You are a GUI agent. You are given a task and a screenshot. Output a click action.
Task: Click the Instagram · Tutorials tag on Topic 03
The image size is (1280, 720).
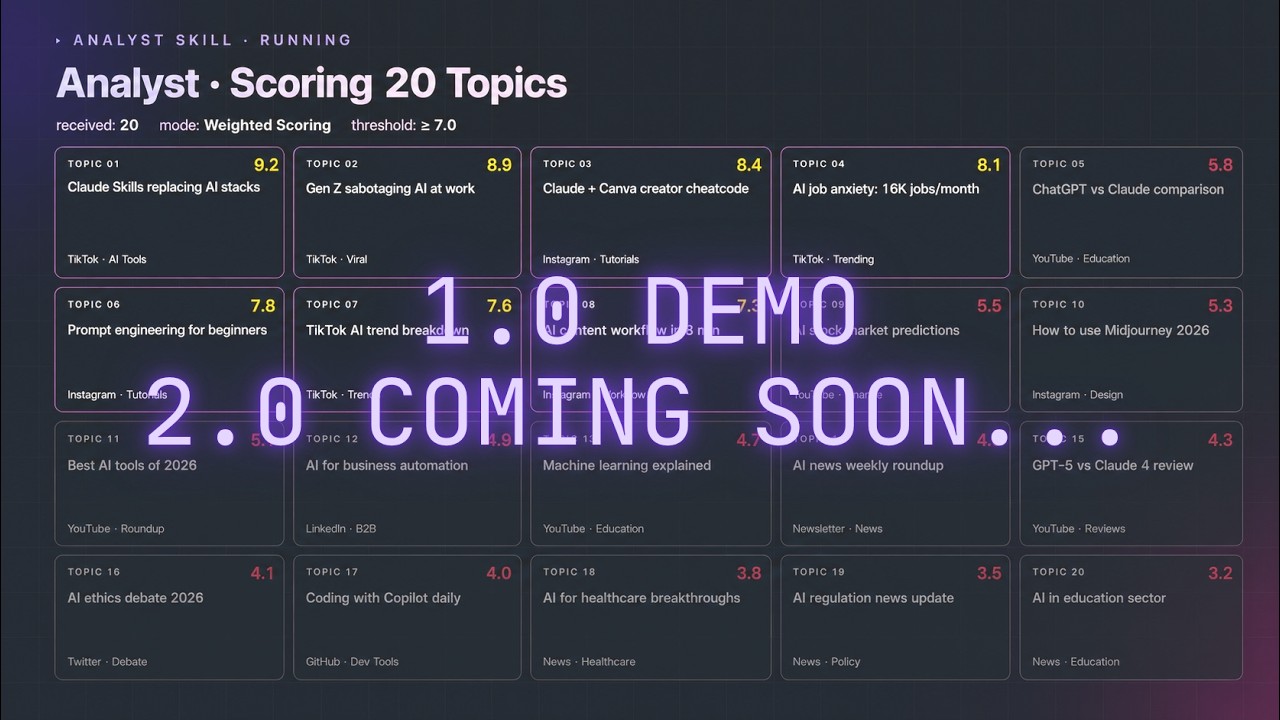591,259
